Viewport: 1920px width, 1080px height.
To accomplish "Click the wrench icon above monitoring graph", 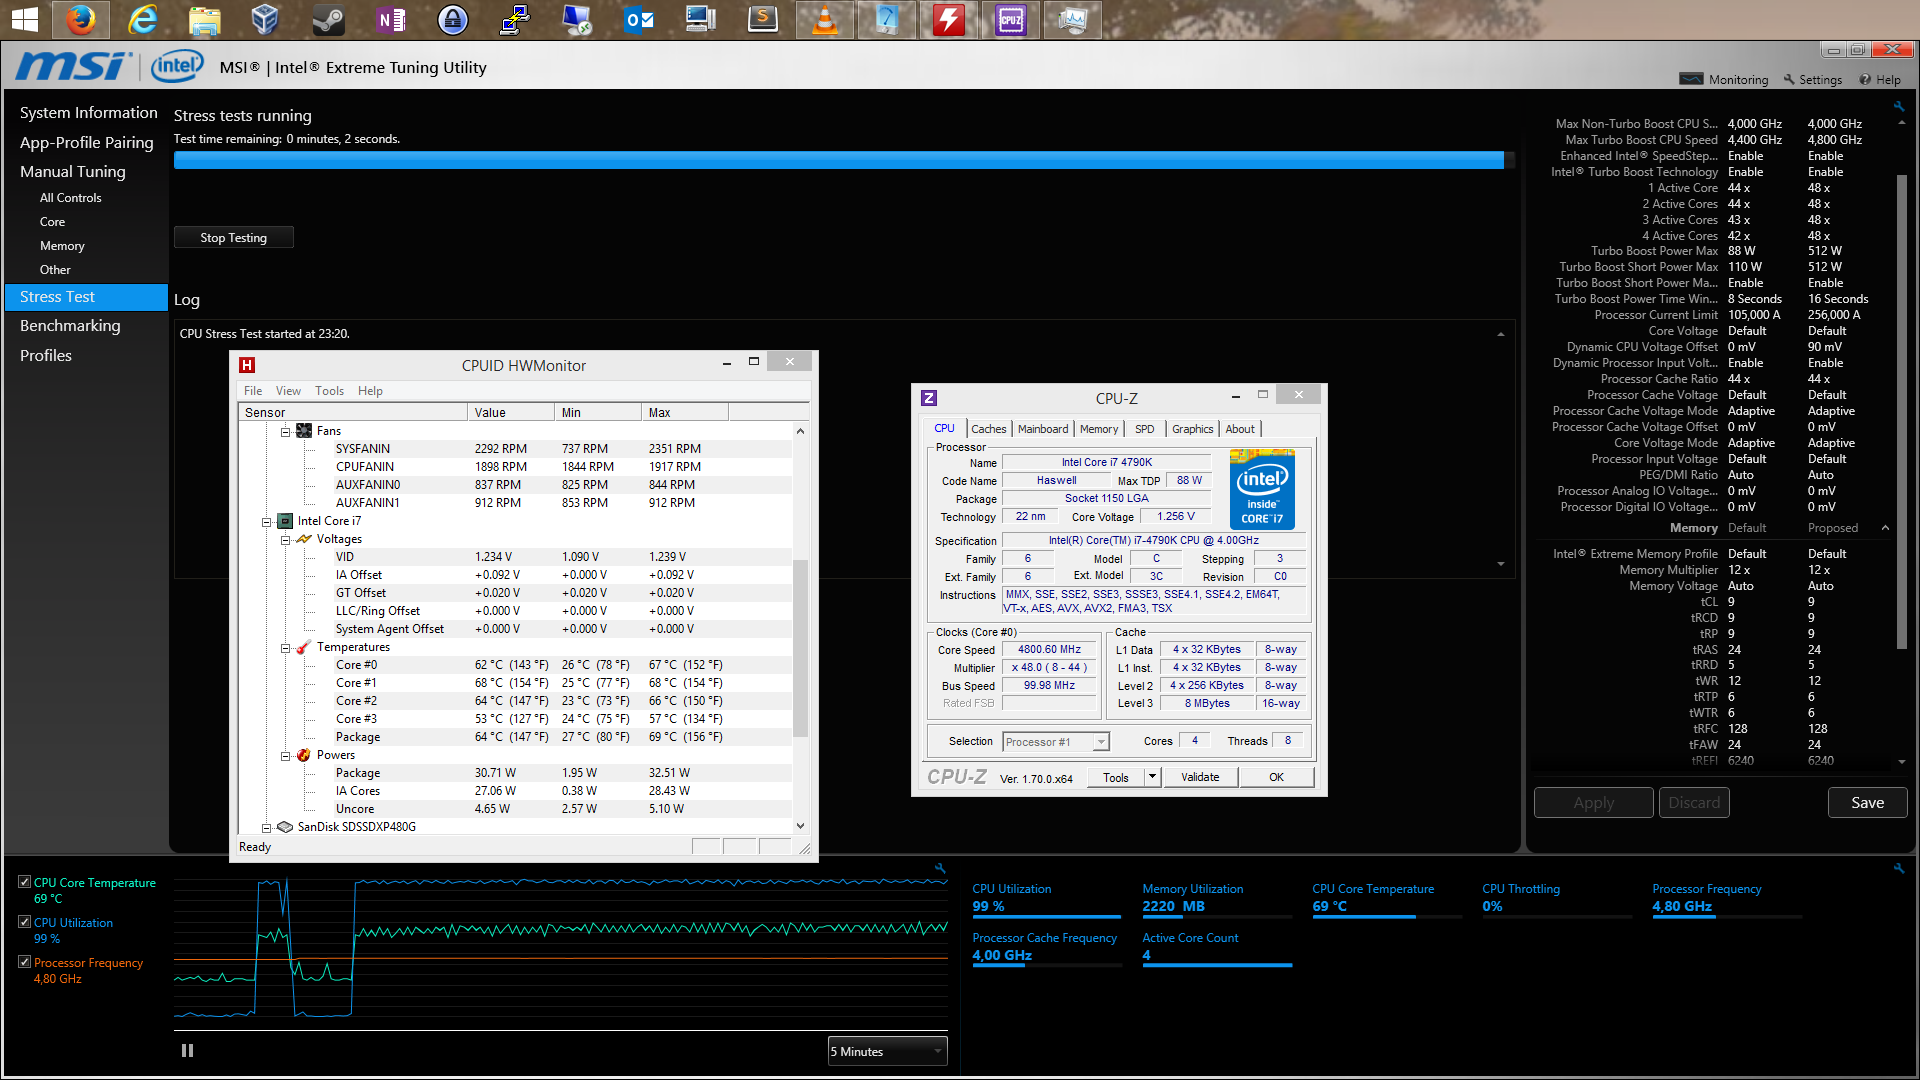I will pos(940,868).
